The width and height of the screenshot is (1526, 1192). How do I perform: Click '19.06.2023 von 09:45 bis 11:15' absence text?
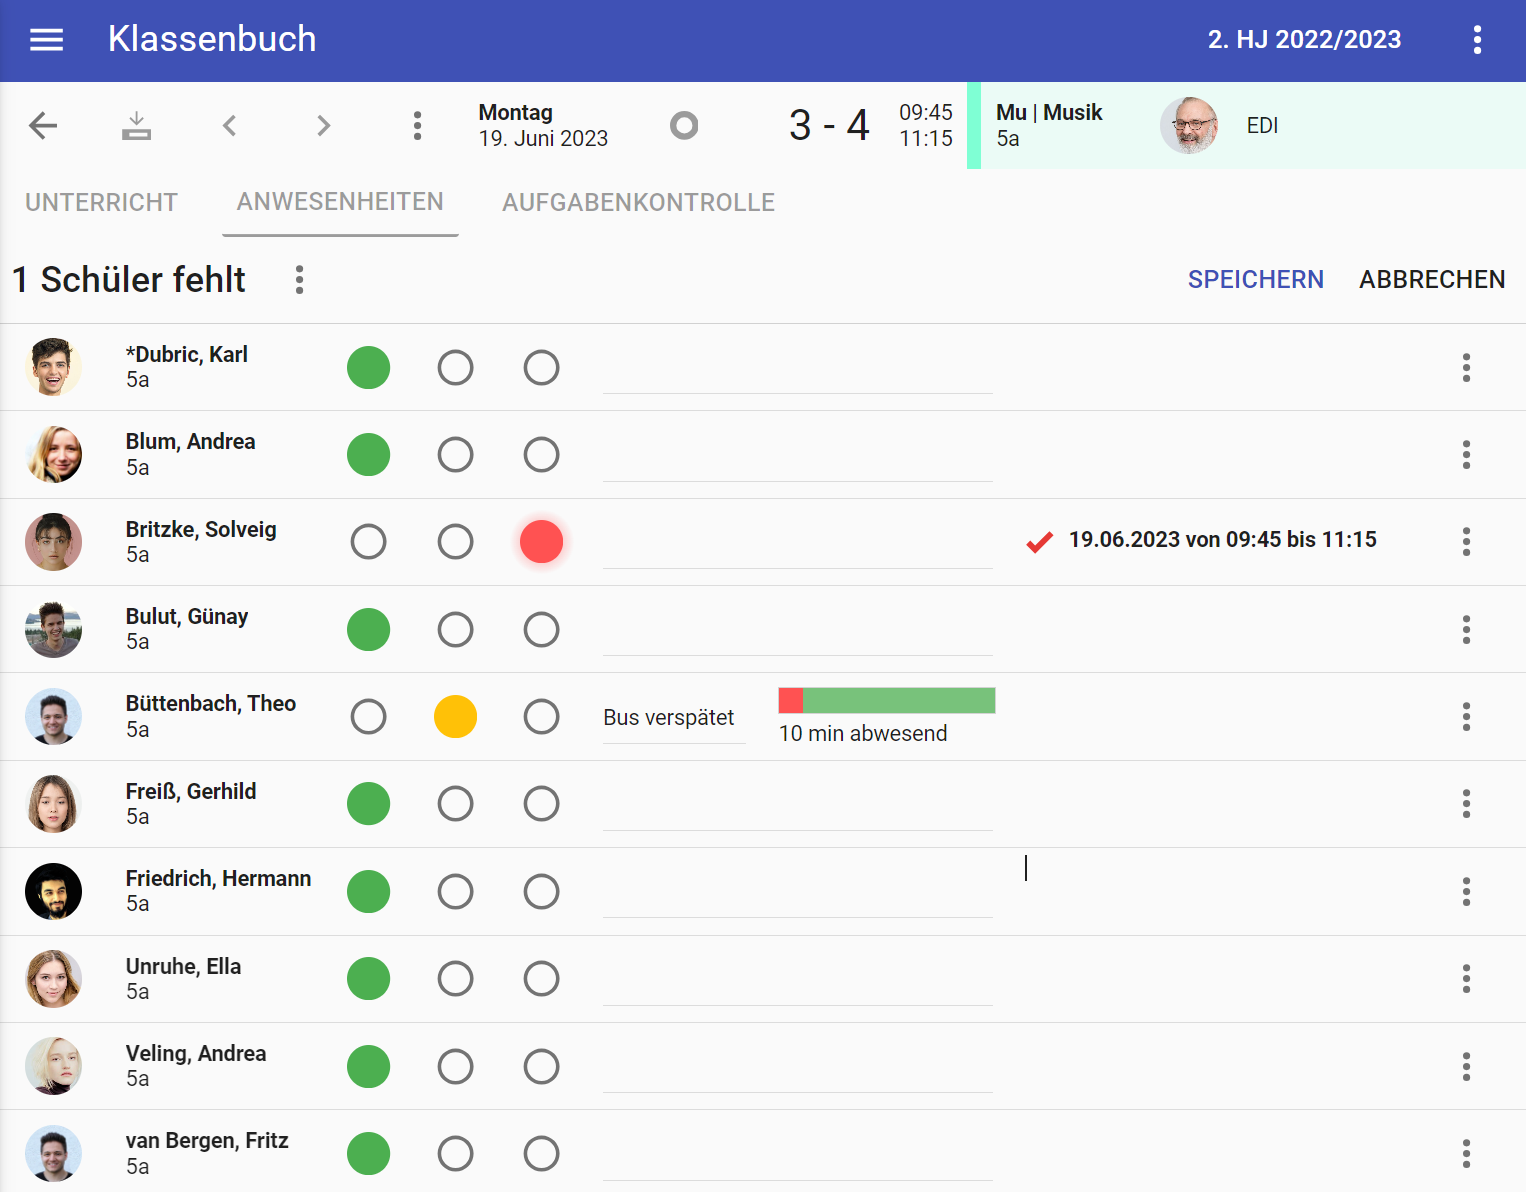pos(1222,540)
